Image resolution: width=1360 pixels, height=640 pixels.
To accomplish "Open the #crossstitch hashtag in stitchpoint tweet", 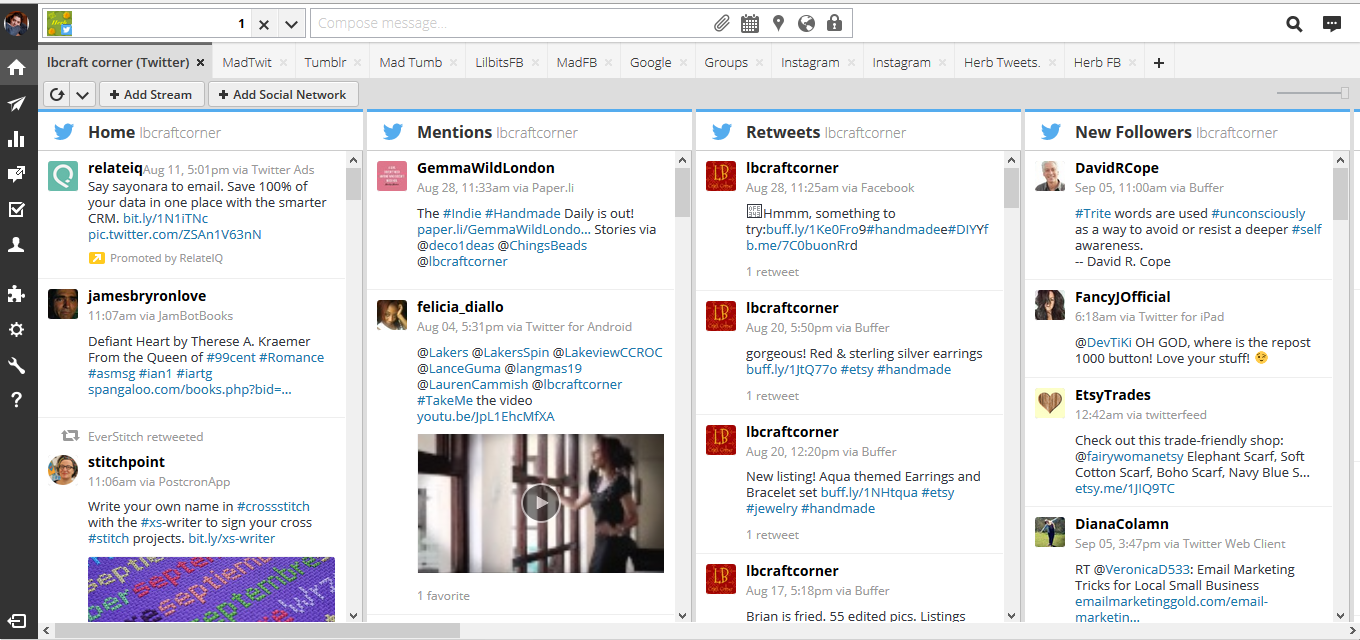I will click(273, 506).
